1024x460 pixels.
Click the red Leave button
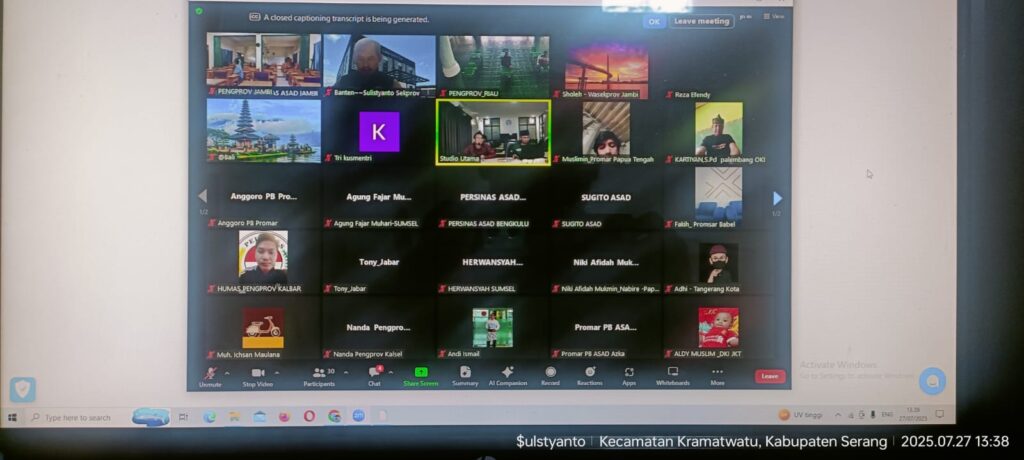click(769, 376)
